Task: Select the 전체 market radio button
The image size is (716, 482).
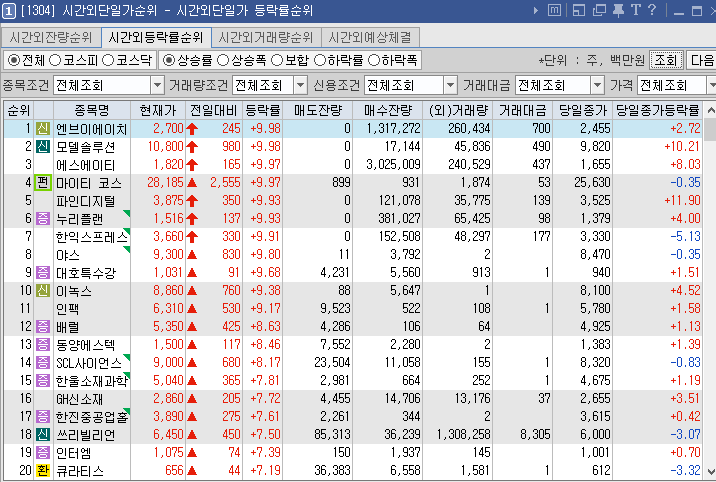Action: coord(14,60)
